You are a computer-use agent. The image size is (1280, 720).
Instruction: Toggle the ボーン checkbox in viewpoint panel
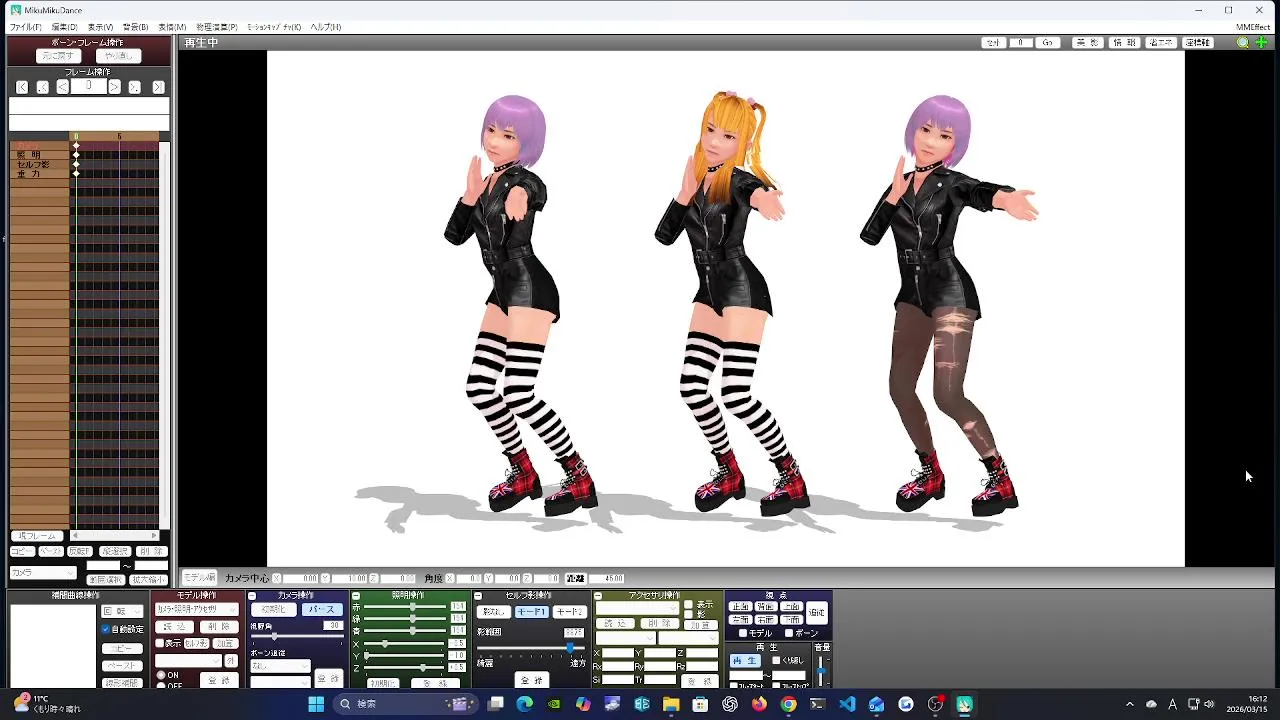point(789,633)
